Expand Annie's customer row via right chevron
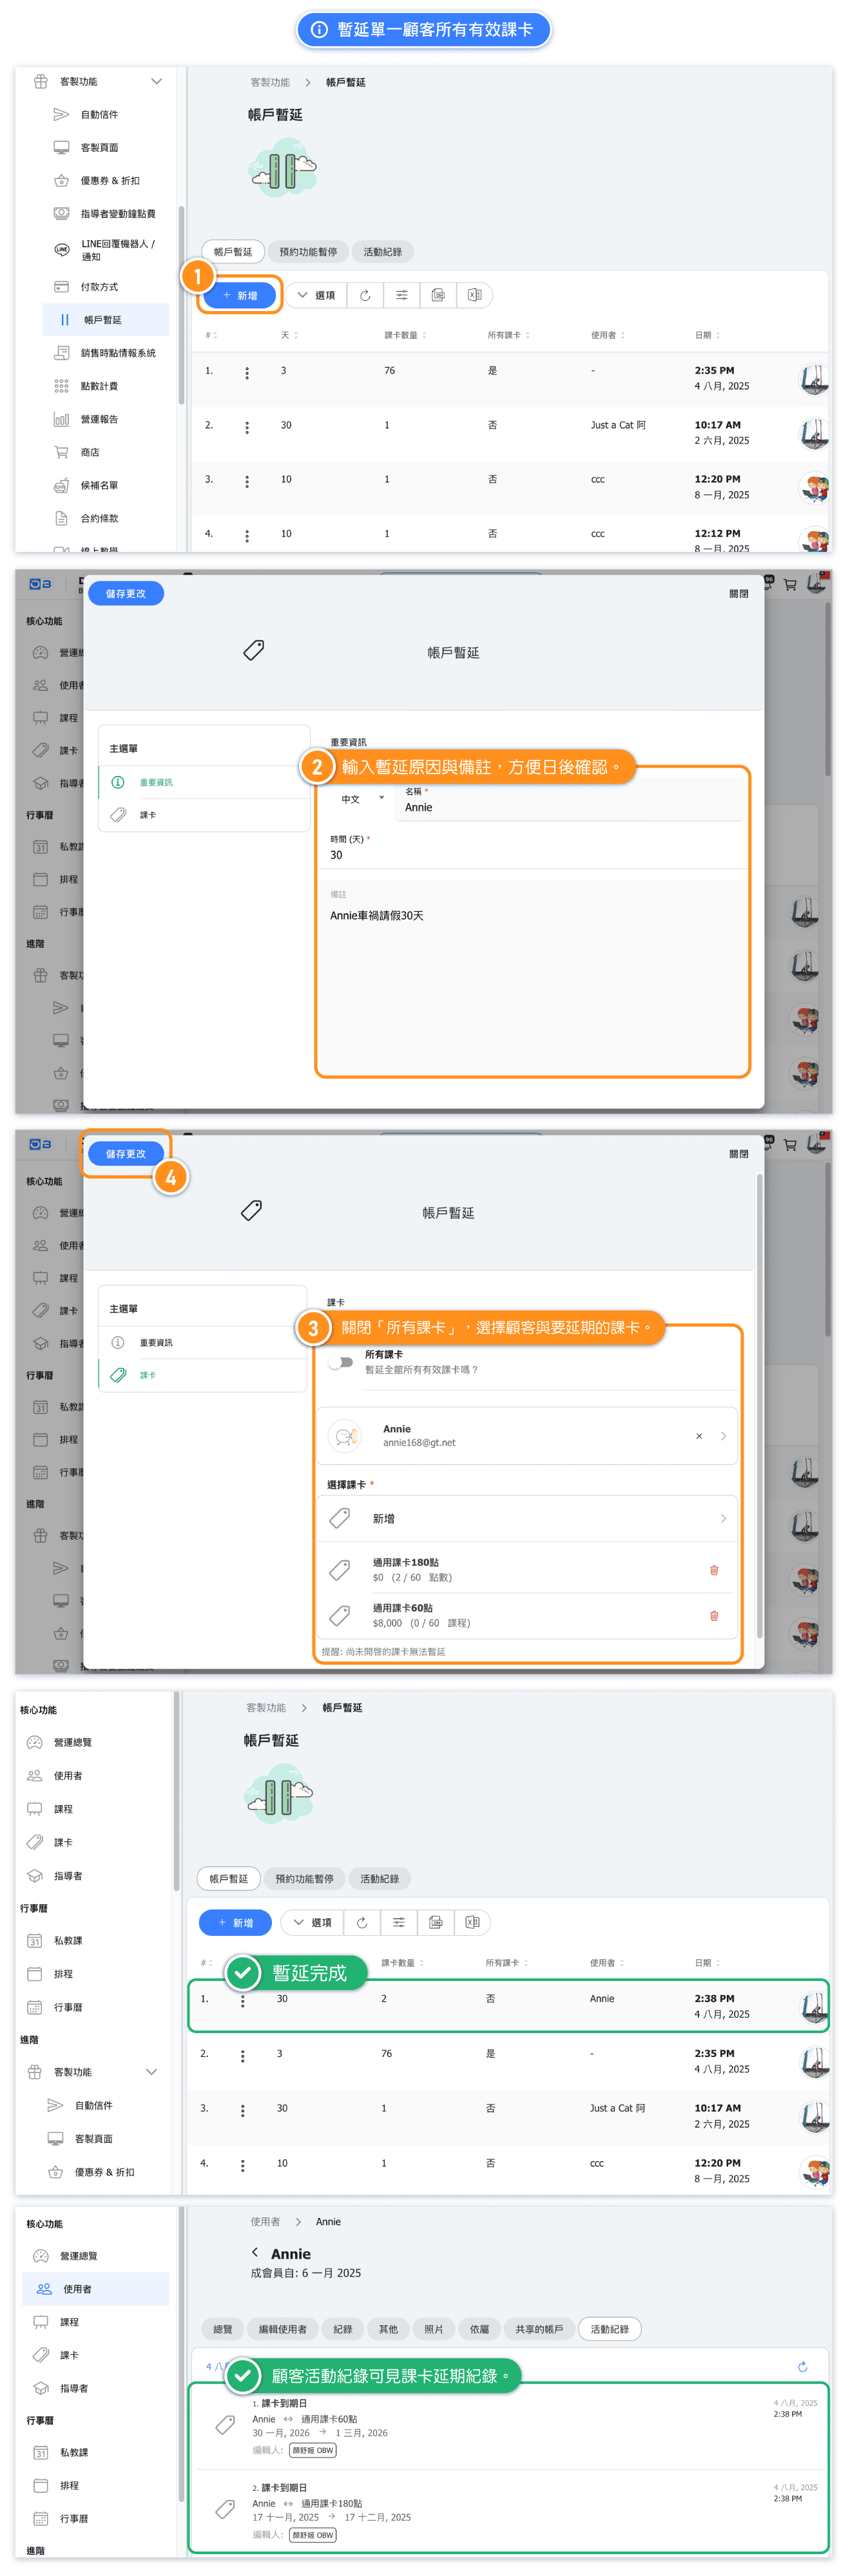 pyautogui.click(x=723, y=1436)
